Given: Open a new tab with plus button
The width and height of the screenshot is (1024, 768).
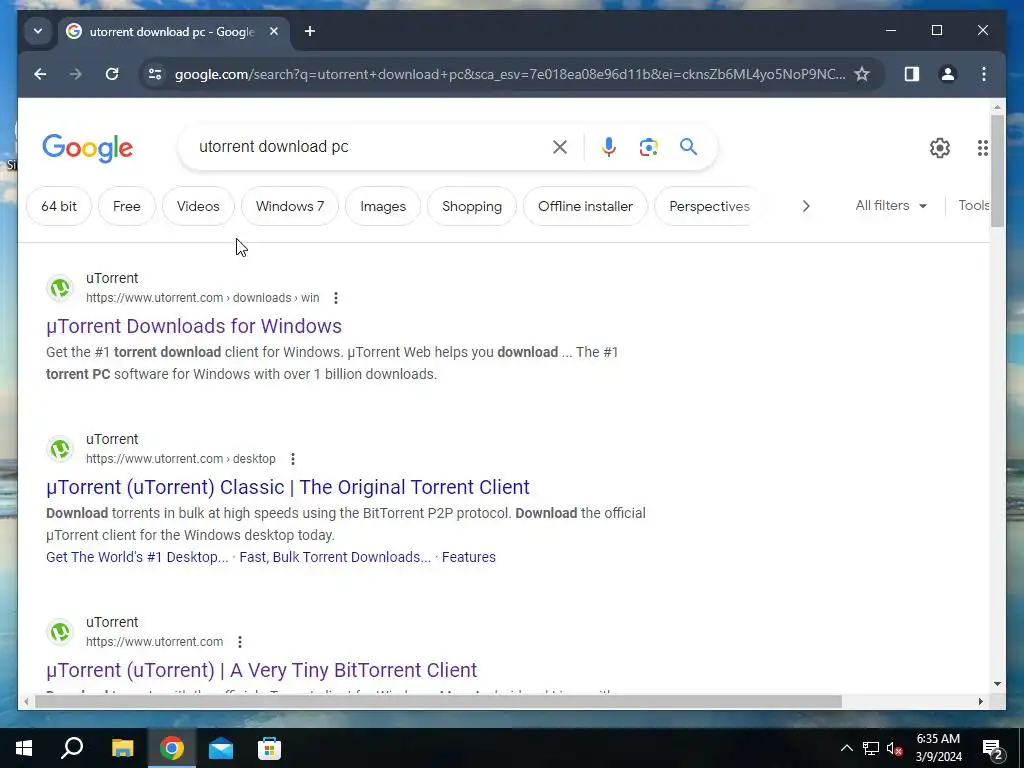Looking at the screenshot, I should 310,31.
